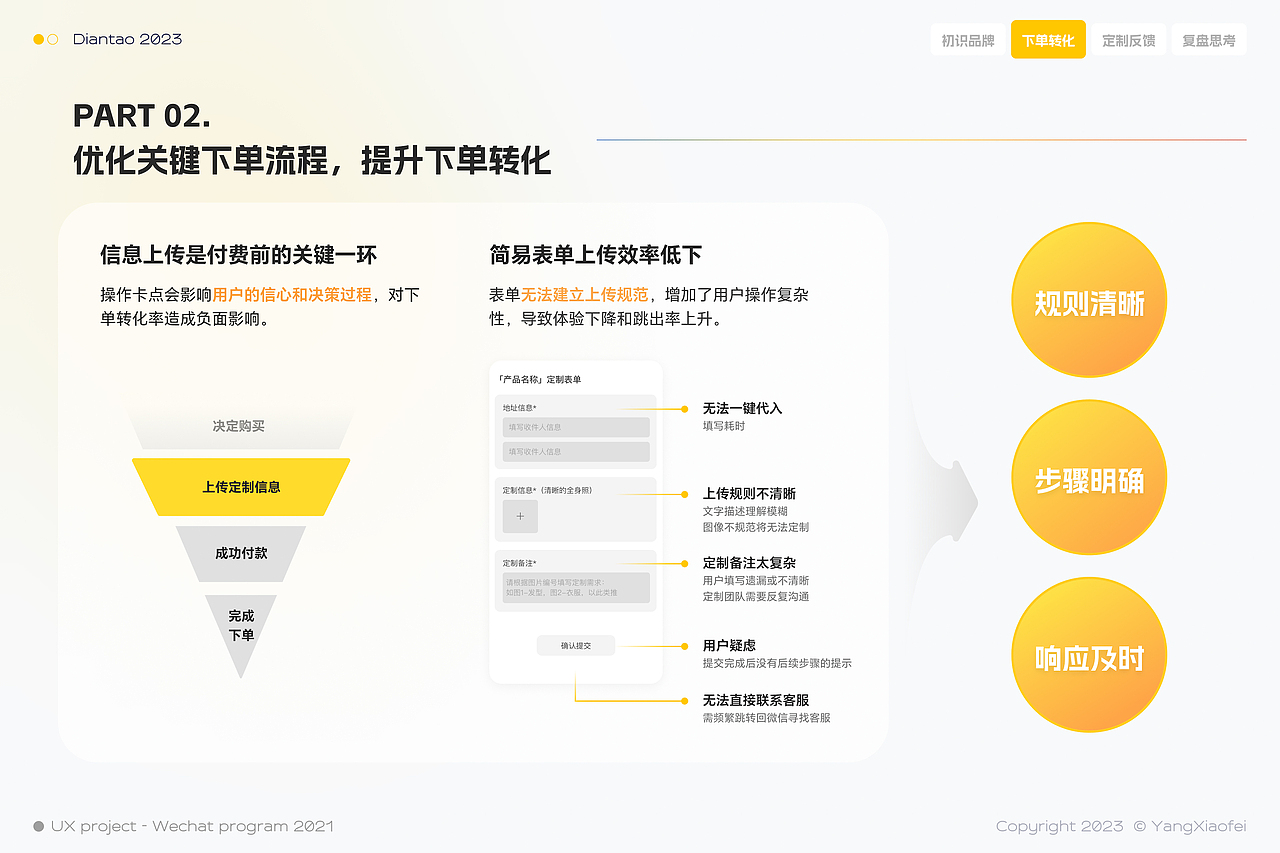
Task: Click the first 填写收件人信息 input field
Action: tap(576, 427)
